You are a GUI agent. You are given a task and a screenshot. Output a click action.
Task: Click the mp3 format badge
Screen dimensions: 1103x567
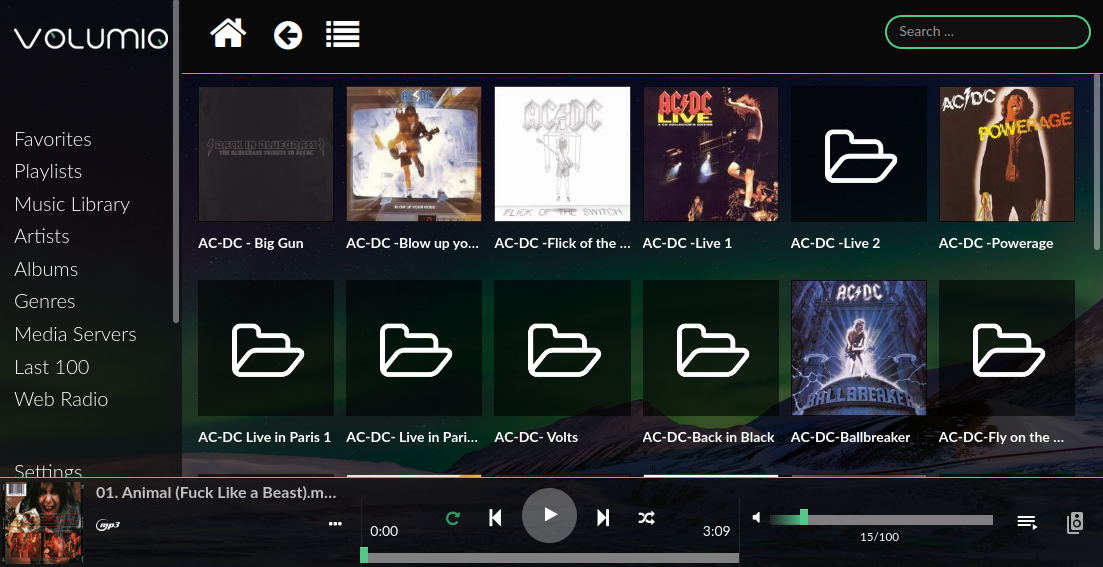pyautogui.click(x=108, y=525)
